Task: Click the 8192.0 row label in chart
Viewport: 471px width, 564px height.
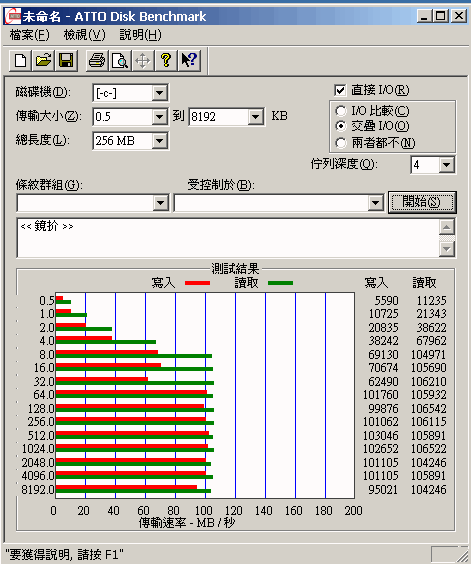Action: (38, 490)
